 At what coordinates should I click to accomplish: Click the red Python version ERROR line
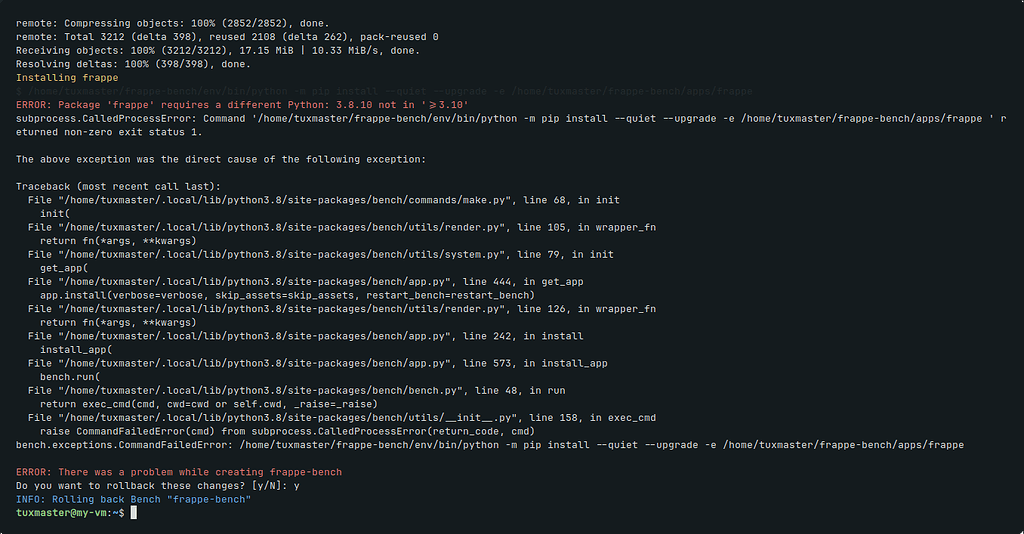(x=242, y=105)
